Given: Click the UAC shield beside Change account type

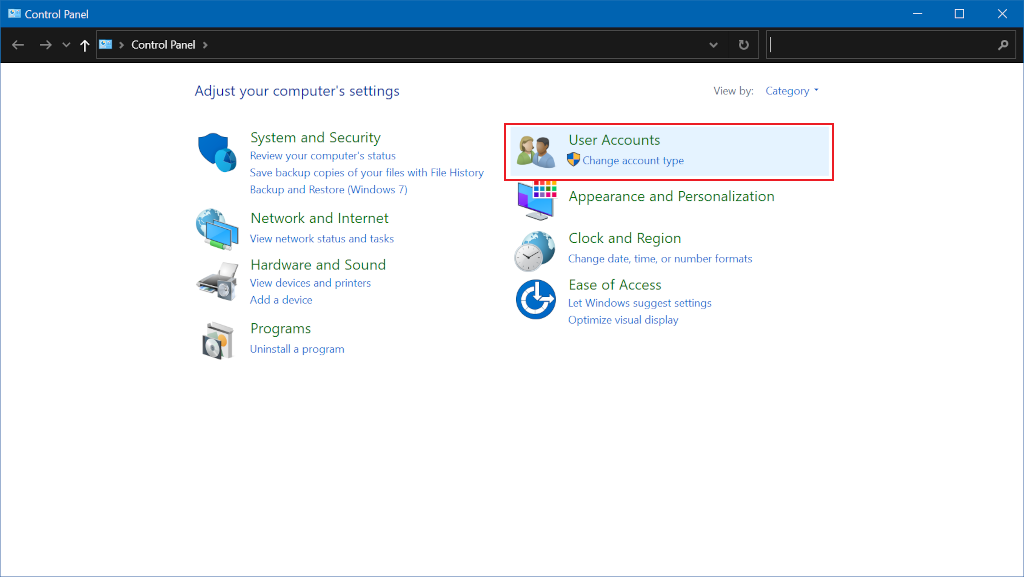Looking at the screenshot, I should tap(573, 159).
